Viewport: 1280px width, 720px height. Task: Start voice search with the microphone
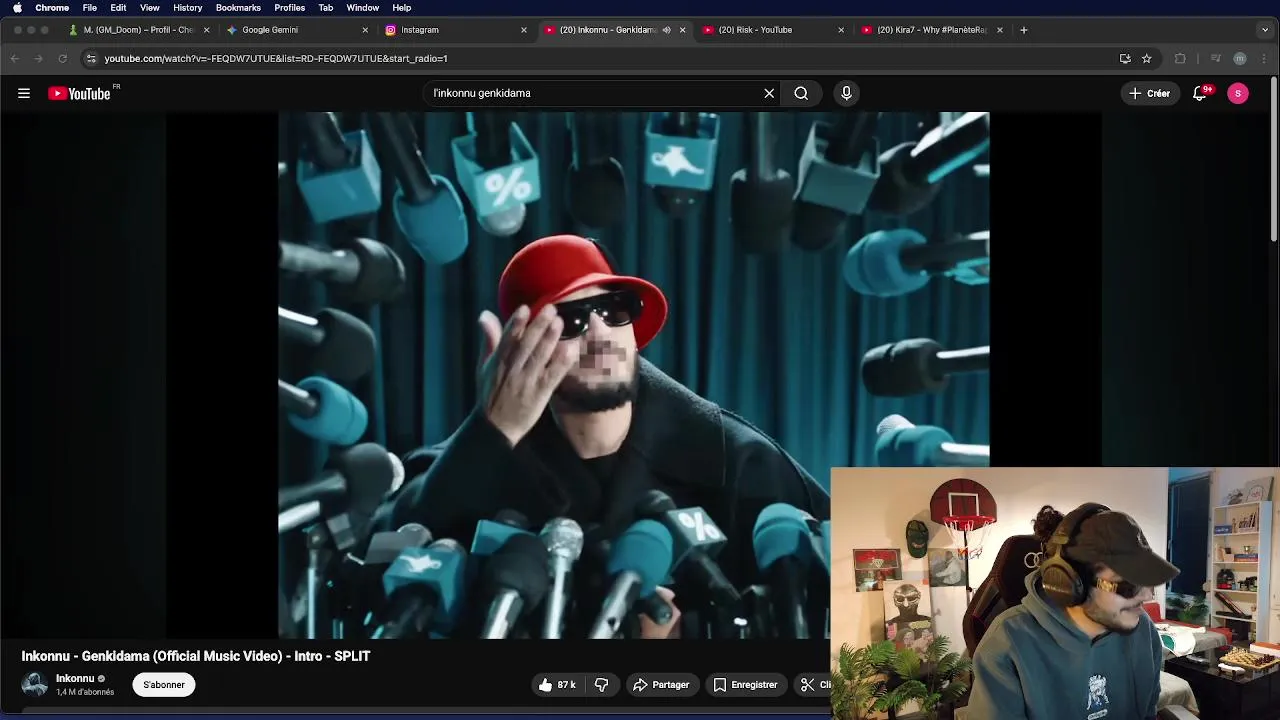(x=846, y=93)
